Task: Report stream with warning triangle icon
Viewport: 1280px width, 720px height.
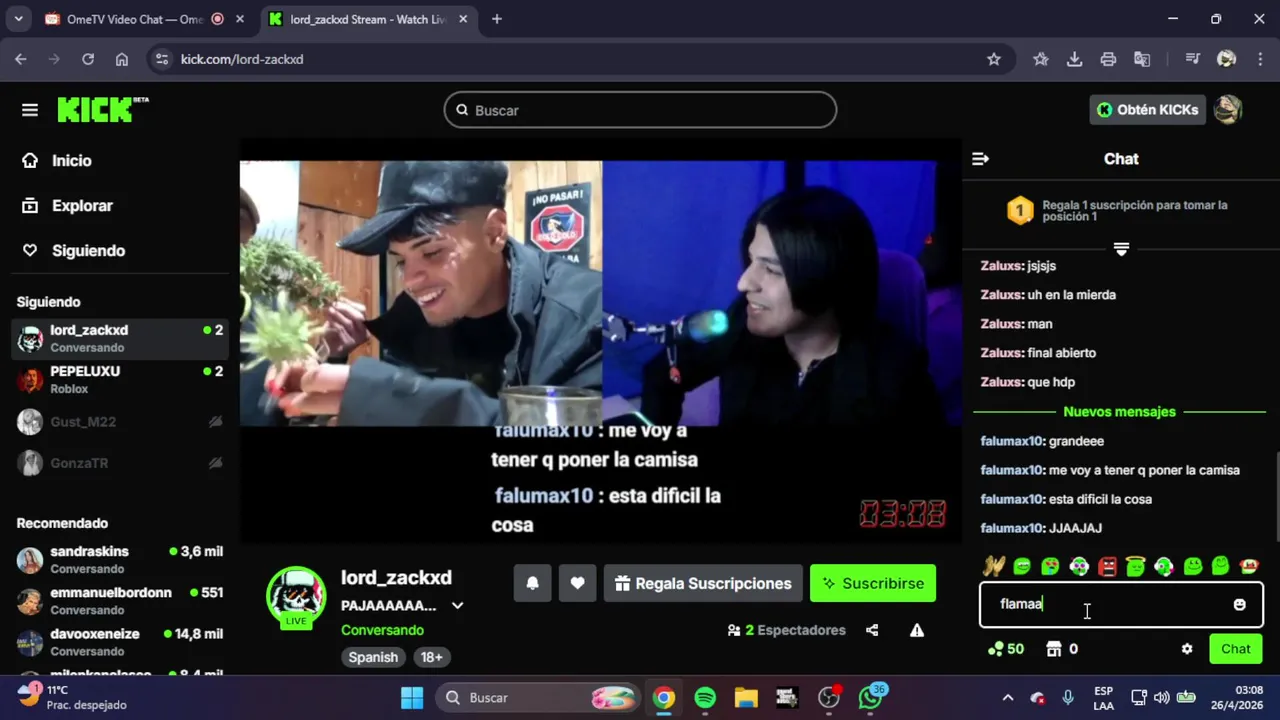Action: click(x=917, y=630)
